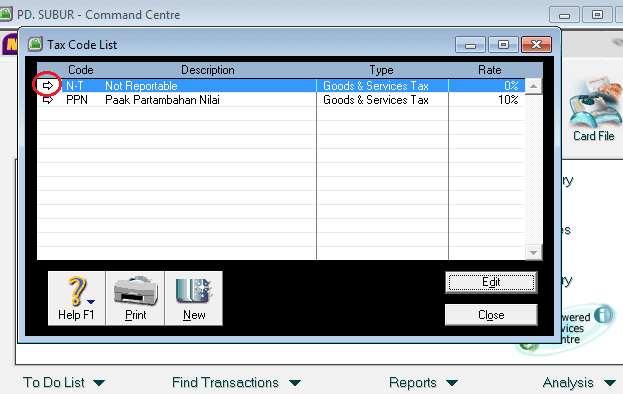Open zoom arrow for N-T tax code

pos(48,85)
